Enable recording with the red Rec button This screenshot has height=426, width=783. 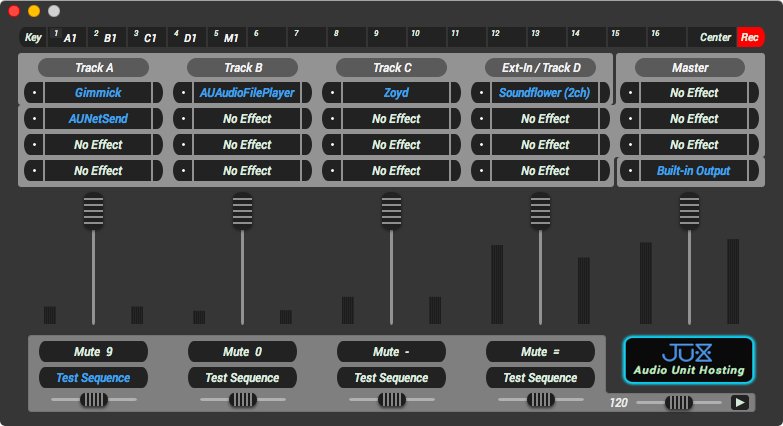pyautogui.click(x=750, y=37)
